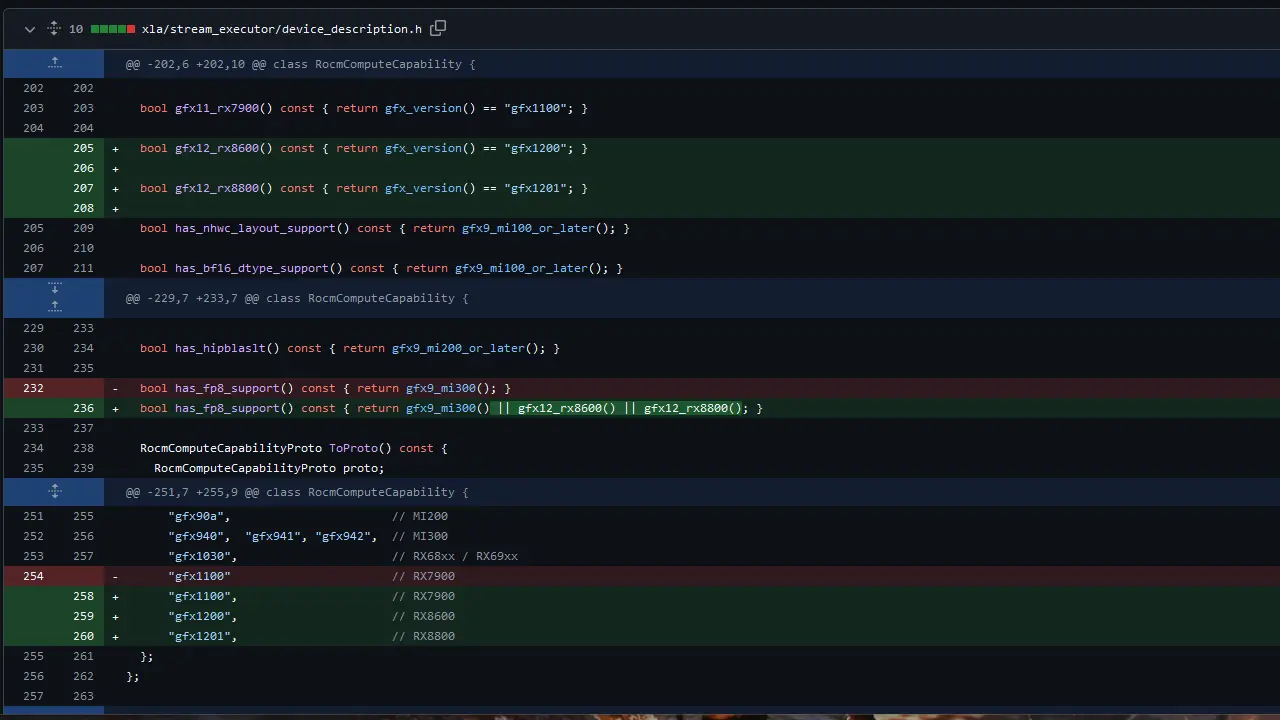Image resolution: width=1280 pixels, height=720 pixels.
Task: Click the diffstat colored squares
Action: tap(113, 29)
